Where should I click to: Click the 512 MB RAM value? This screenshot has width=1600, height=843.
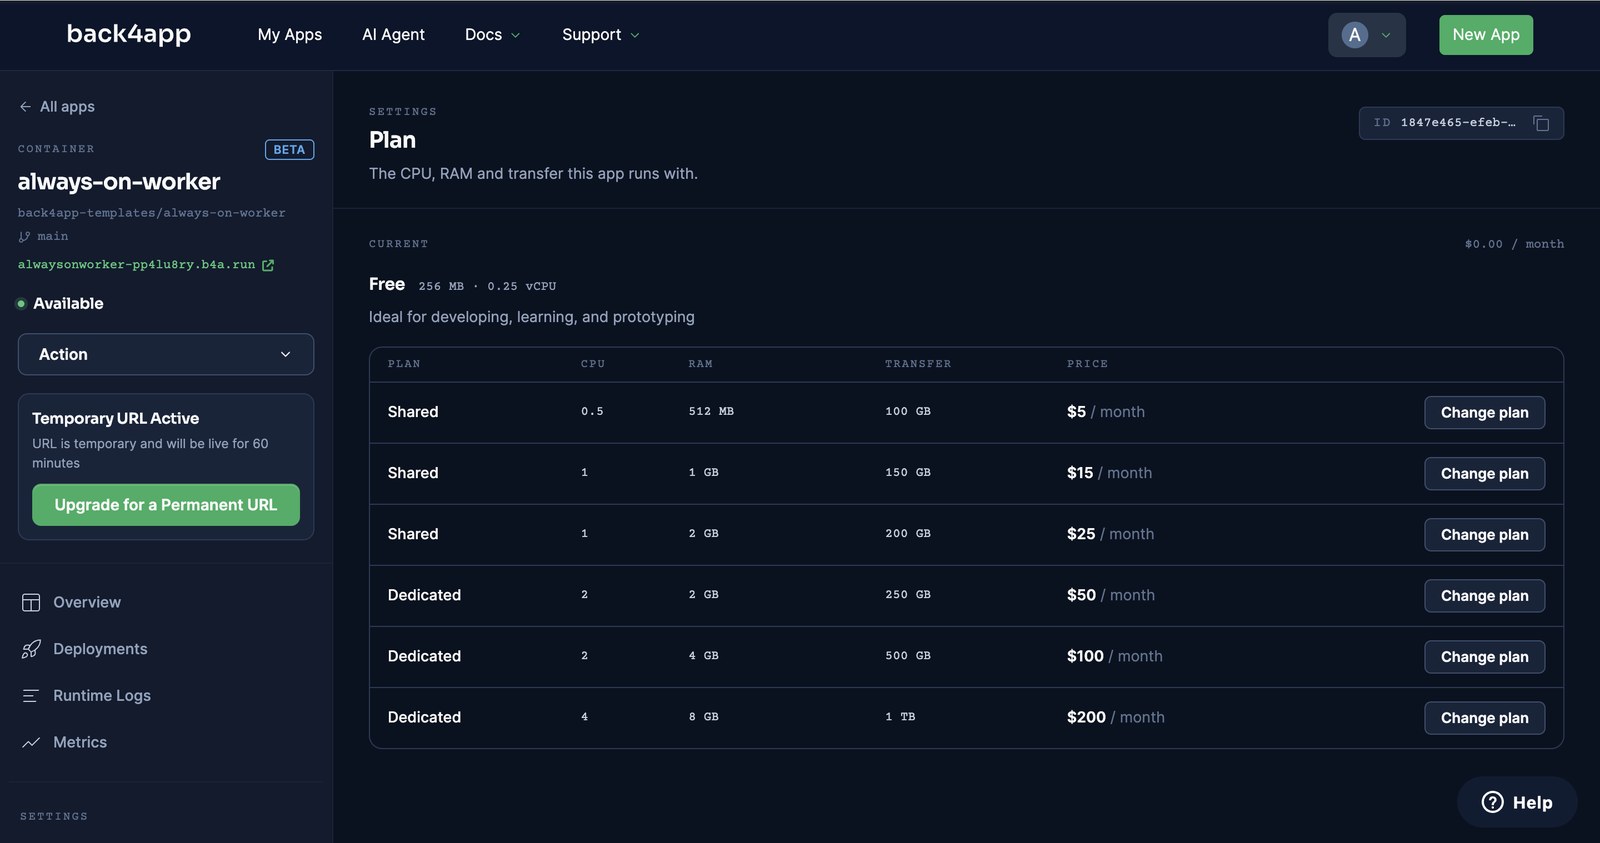click(711, 411)
